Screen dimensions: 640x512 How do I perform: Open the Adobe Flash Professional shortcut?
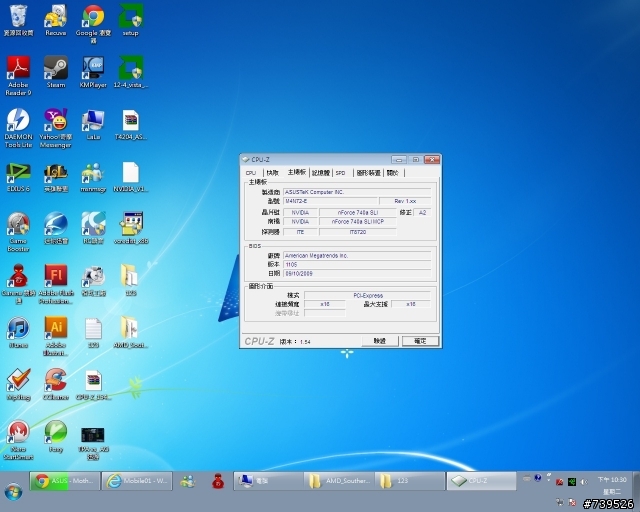pos(56,284)
